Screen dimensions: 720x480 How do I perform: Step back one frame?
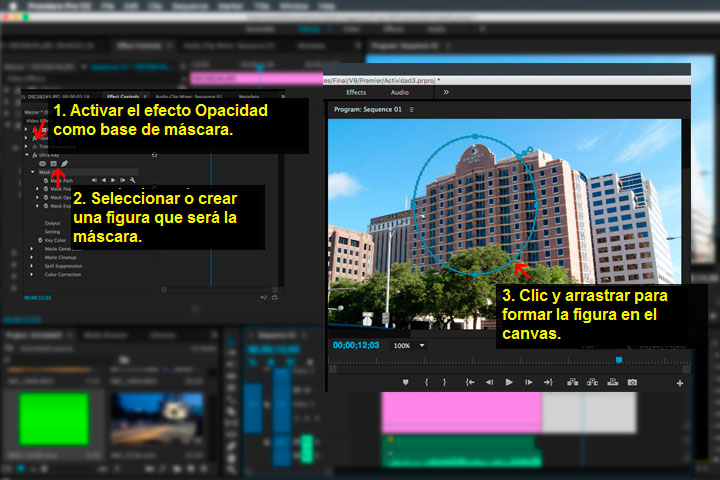[x=489, y=382]
